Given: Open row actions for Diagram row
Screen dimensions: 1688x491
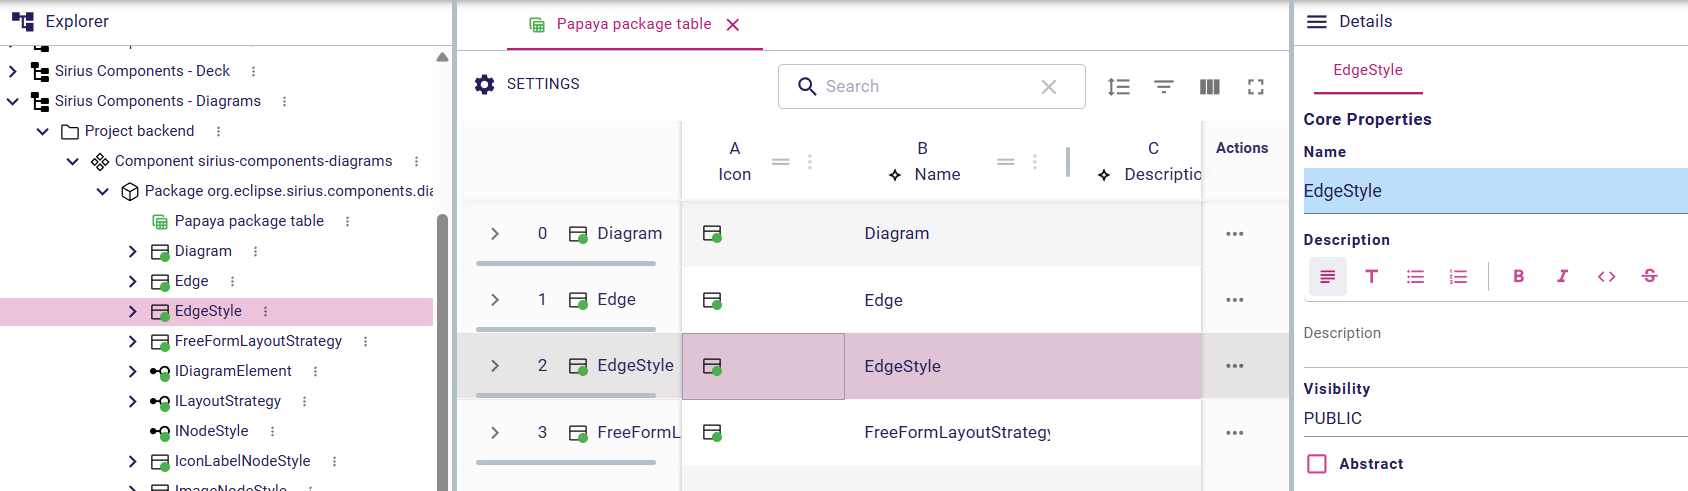Looking at the screenshot, I should point(1235,234).
